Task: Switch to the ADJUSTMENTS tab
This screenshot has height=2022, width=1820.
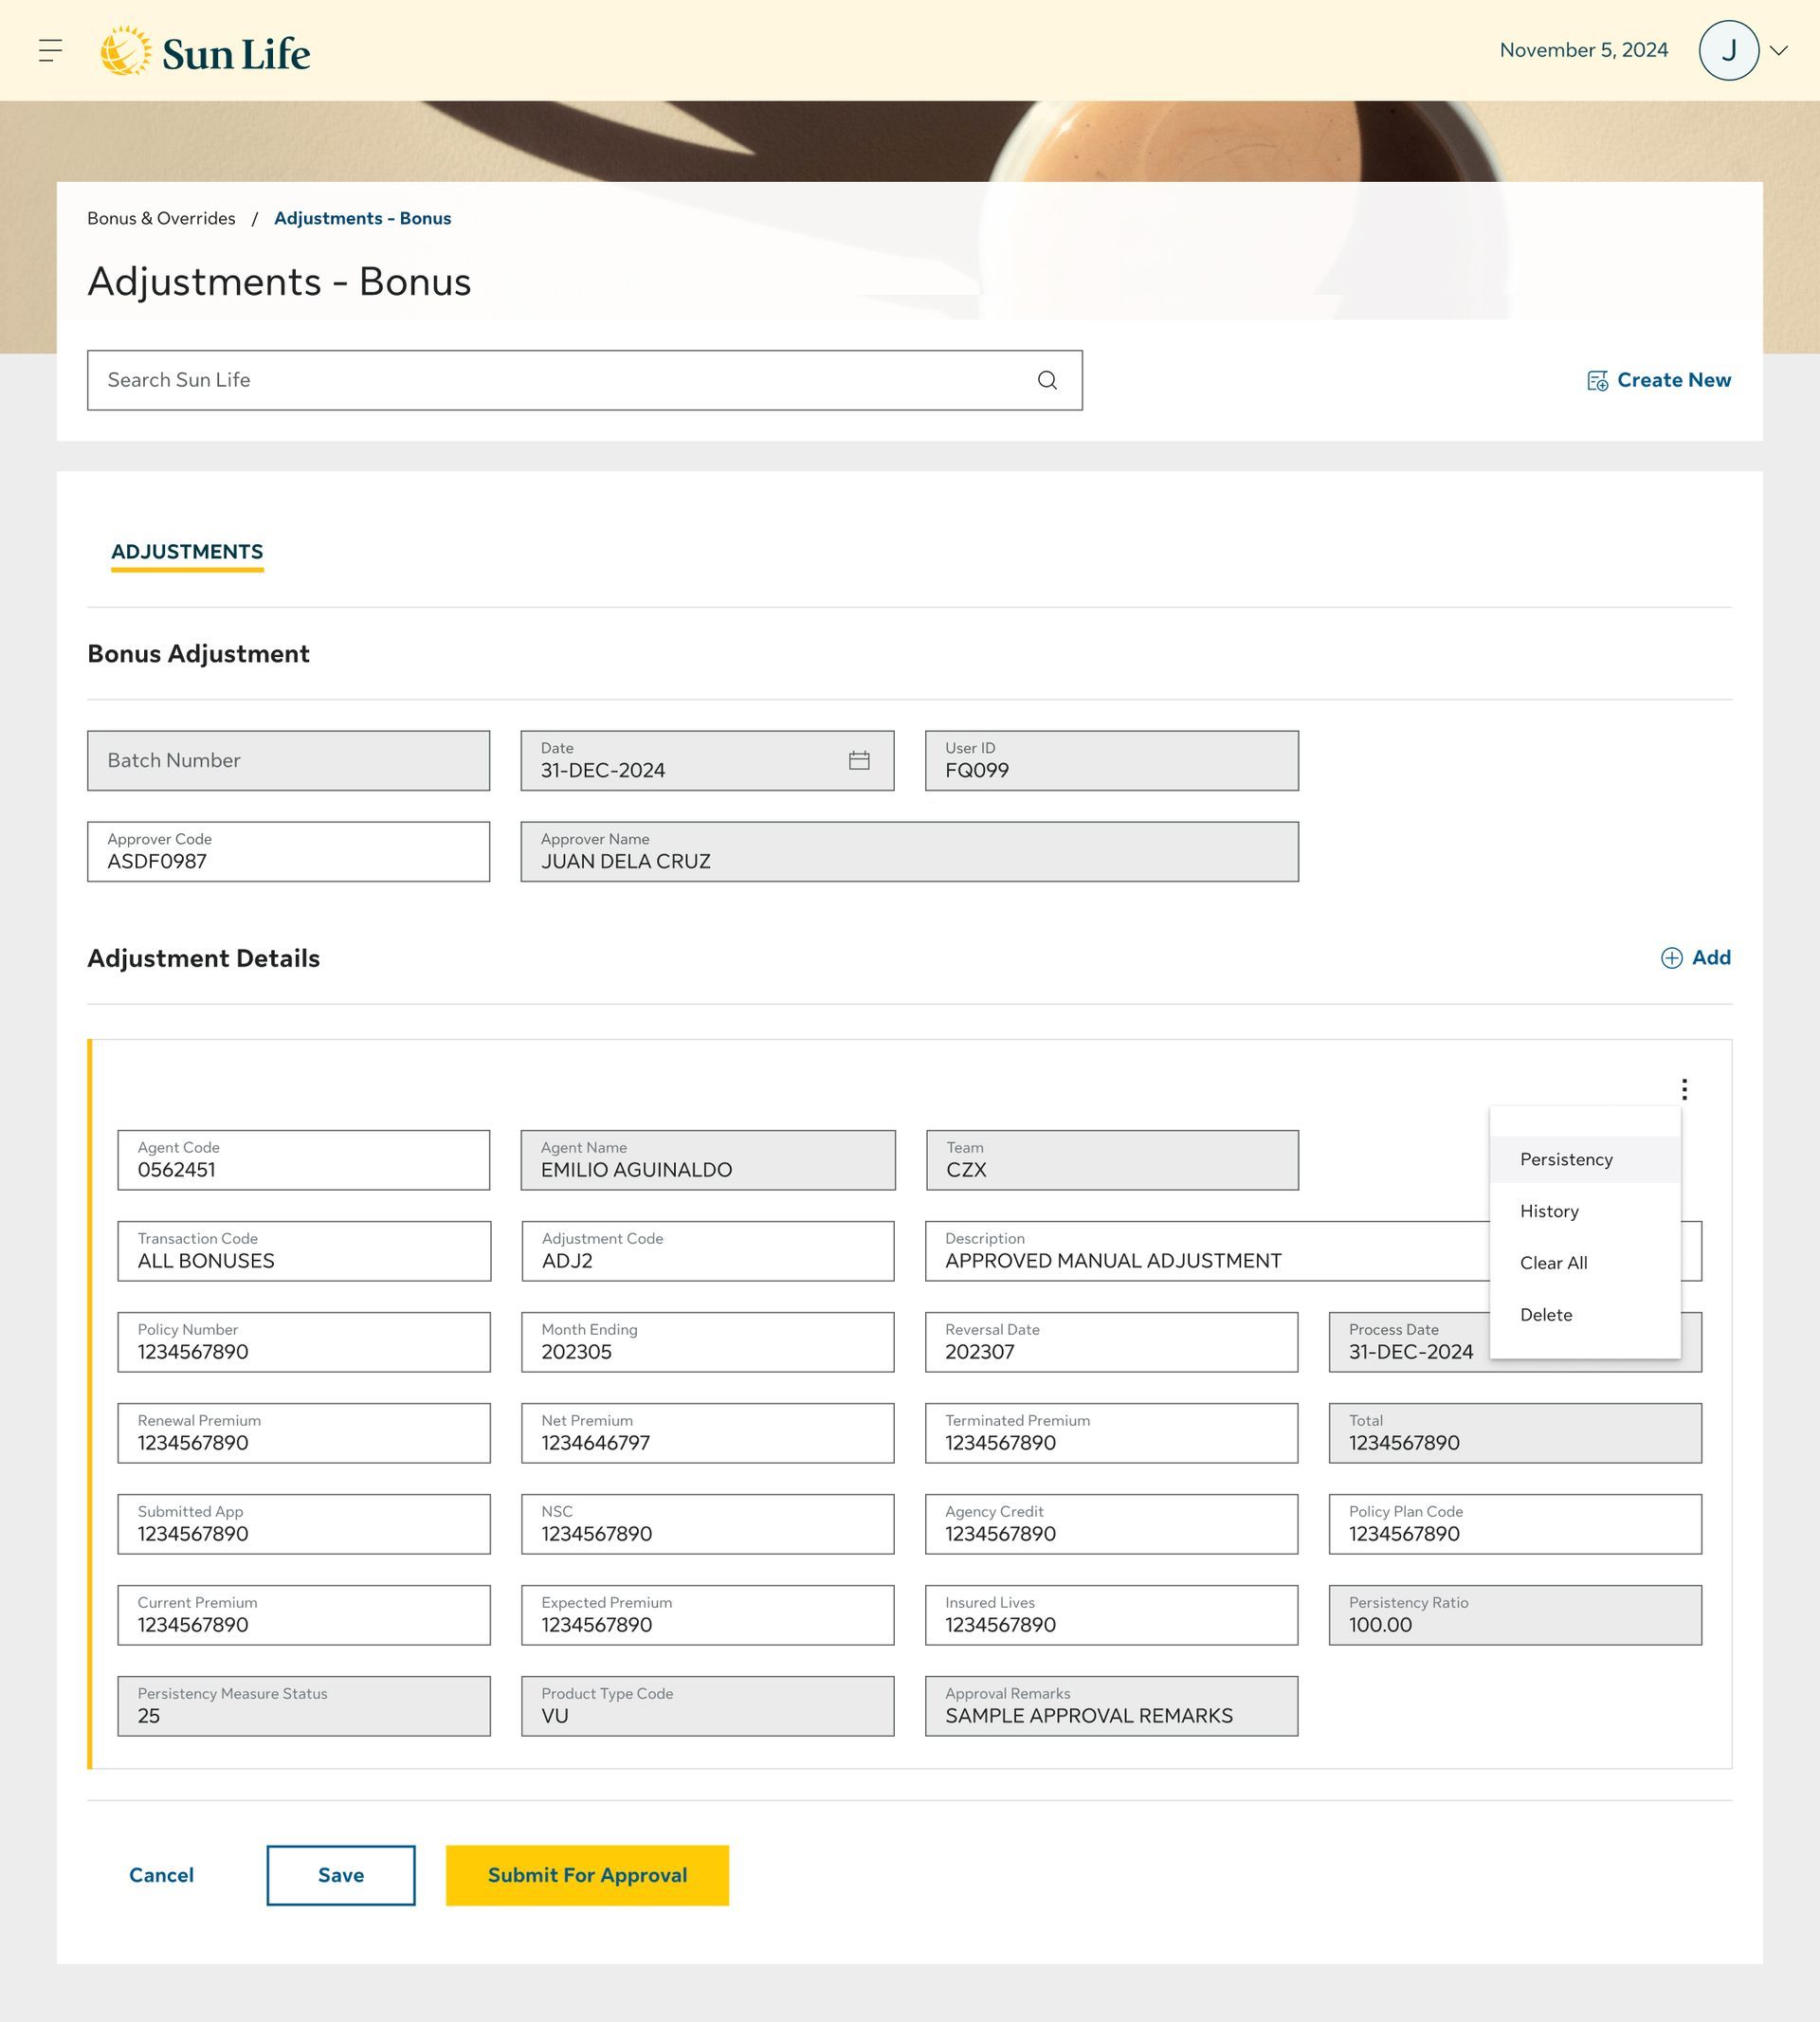Action: click(x=187, y=552)
